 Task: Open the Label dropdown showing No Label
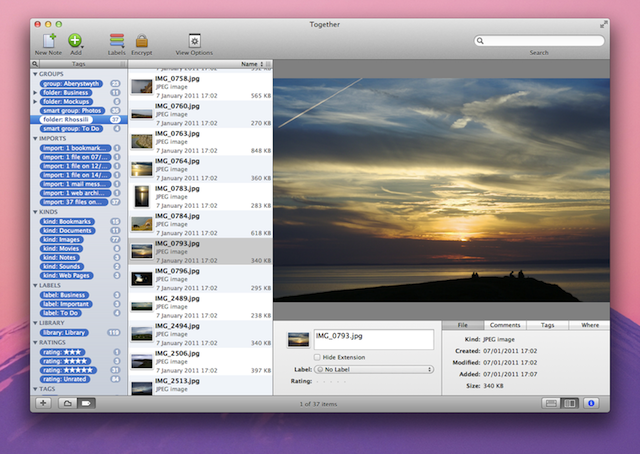[x=374, y=369]
